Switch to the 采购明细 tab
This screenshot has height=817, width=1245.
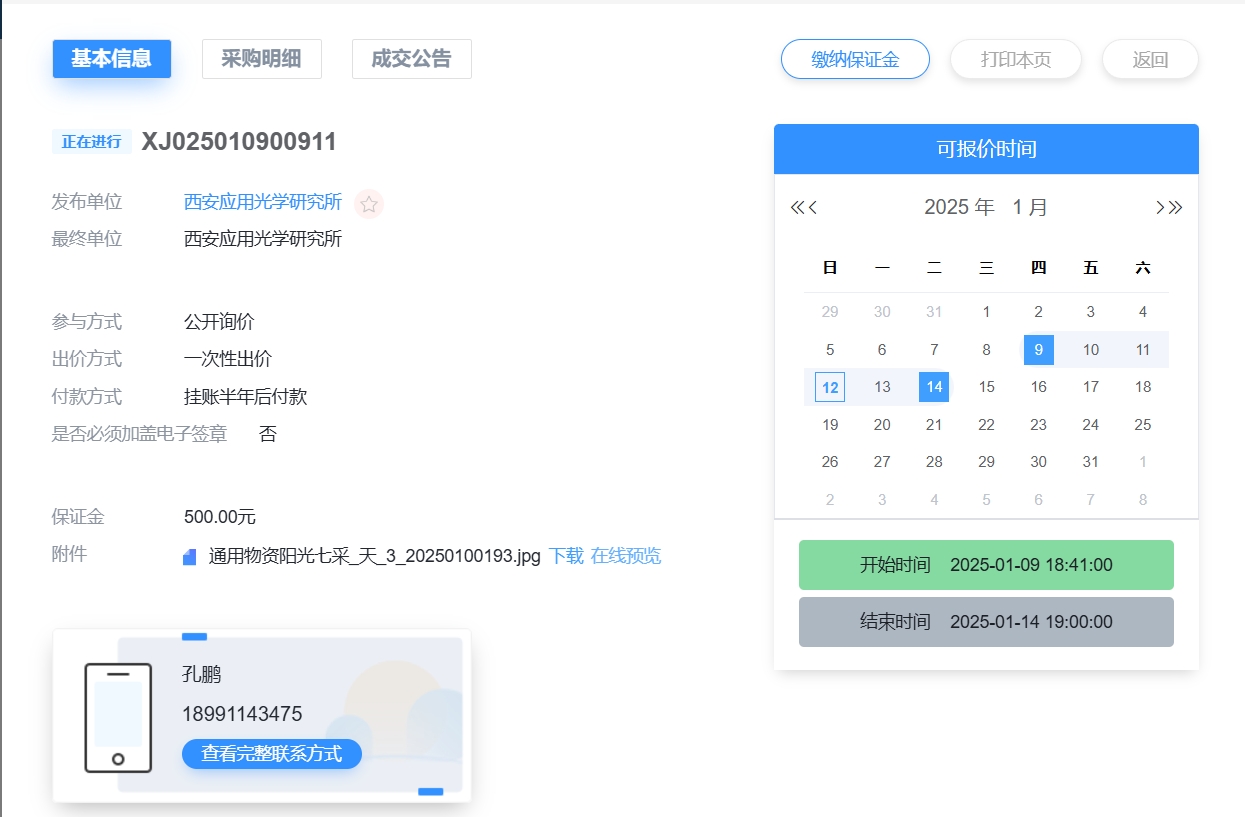(x=261, y=59)
